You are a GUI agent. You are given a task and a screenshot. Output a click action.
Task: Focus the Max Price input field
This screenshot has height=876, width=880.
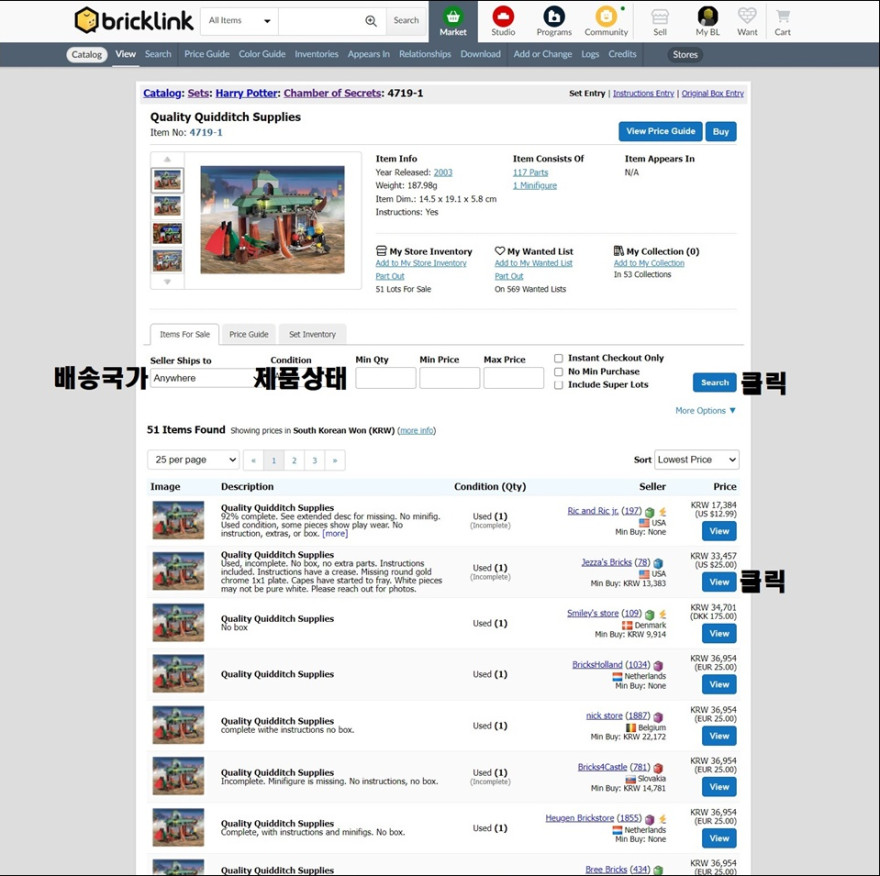[514, 378]
